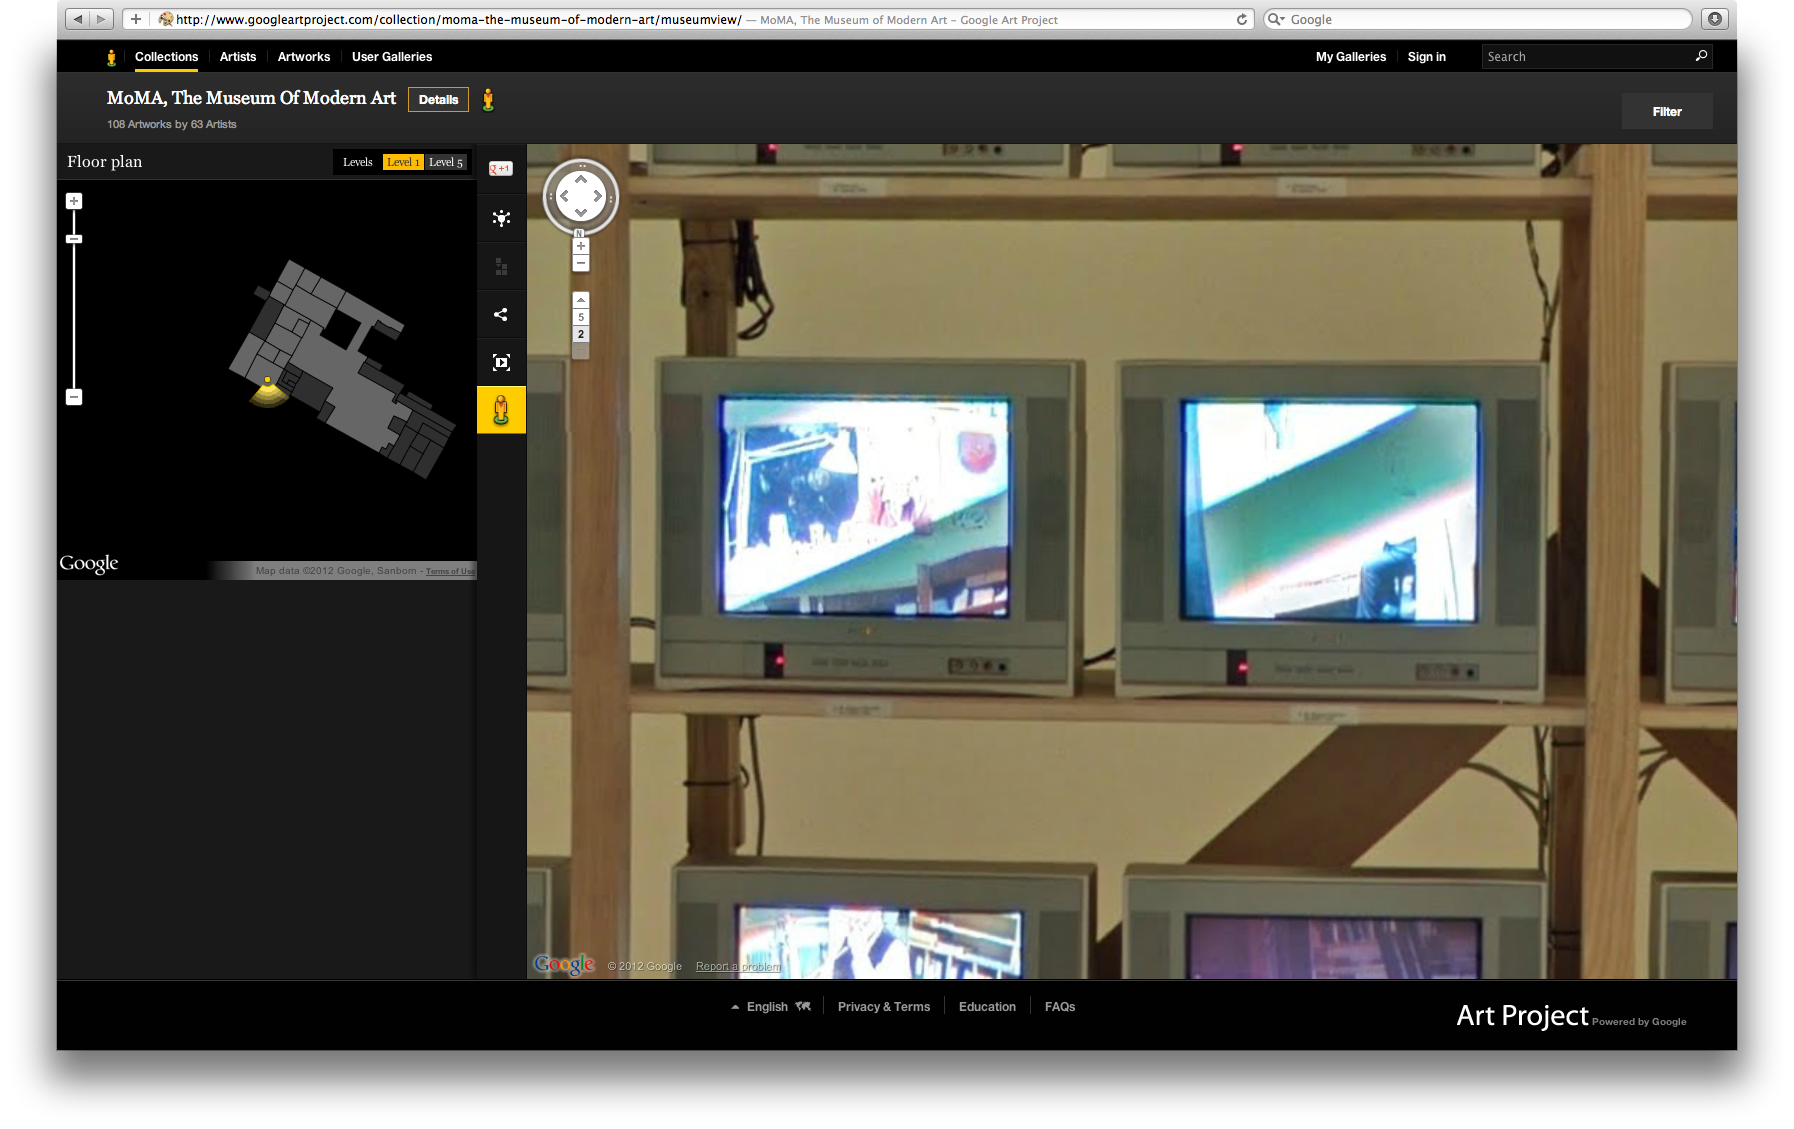The width and height of the screenshot is (1794, 1129).
Task: Open the Filter panel
Action: pos(1666,112)
